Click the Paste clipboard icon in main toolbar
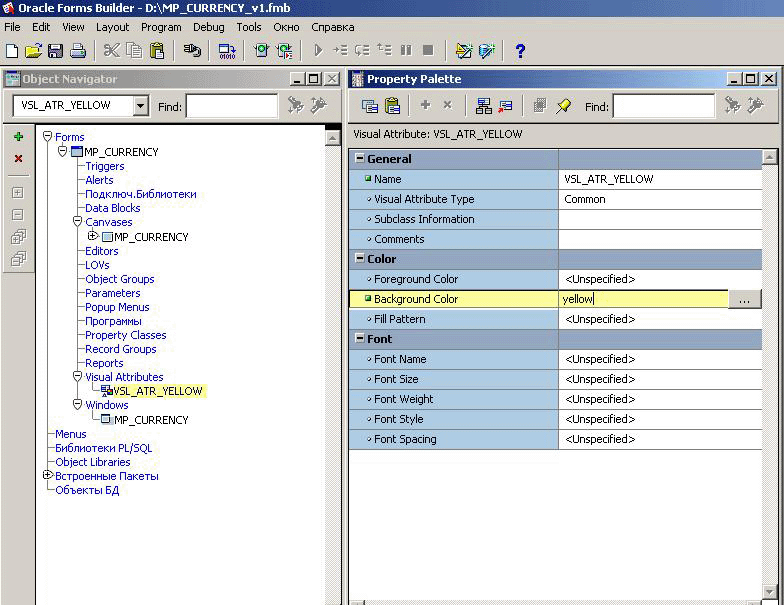This screenshot has height=605, width=784. [156, 50]
